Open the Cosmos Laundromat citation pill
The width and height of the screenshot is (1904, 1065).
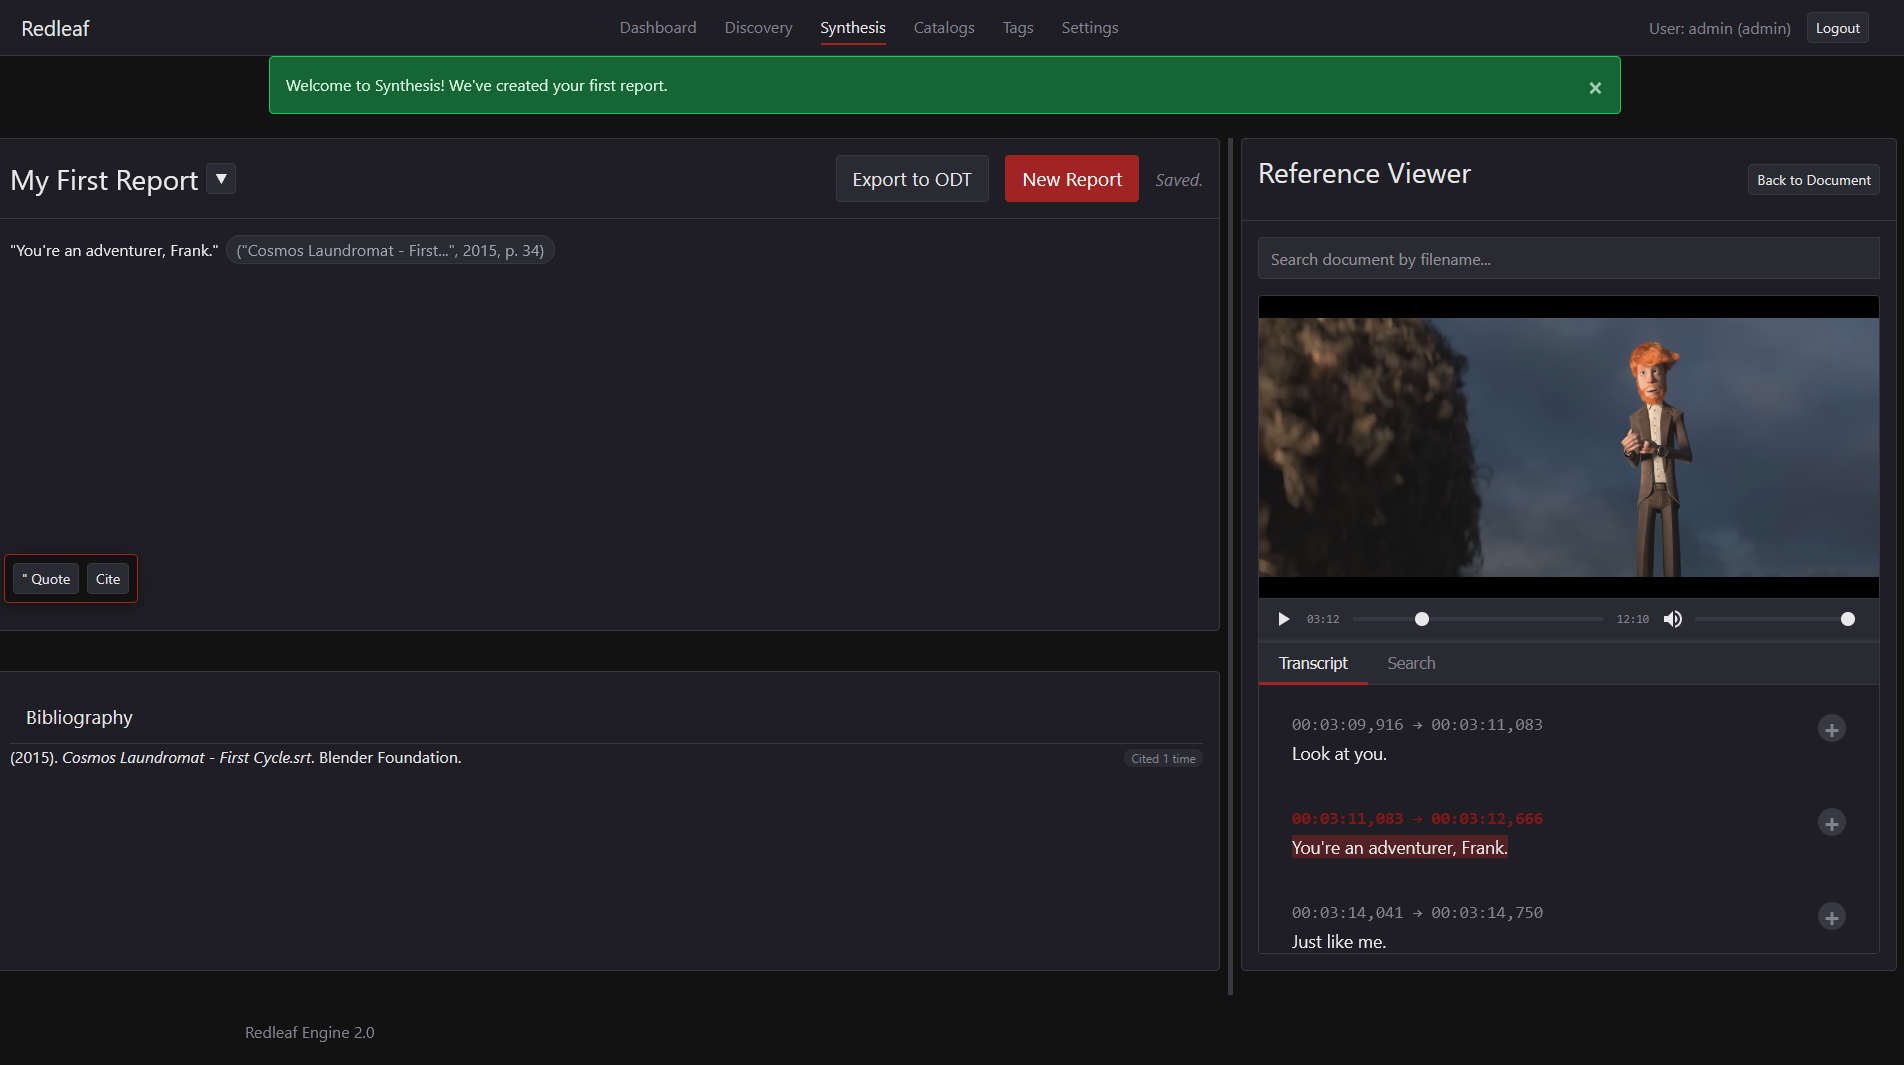(390, 250)
